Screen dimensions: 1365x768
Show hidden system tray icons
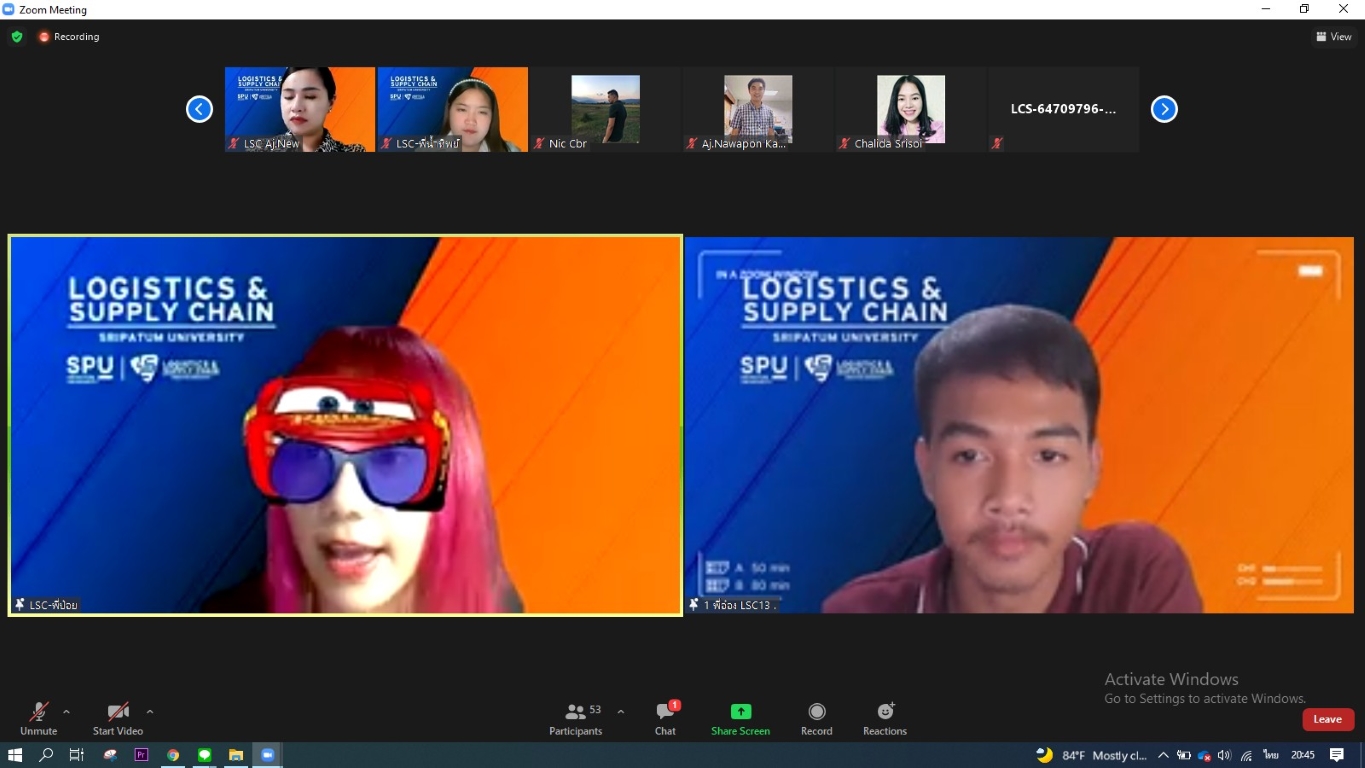click(x=1163, y=755)
